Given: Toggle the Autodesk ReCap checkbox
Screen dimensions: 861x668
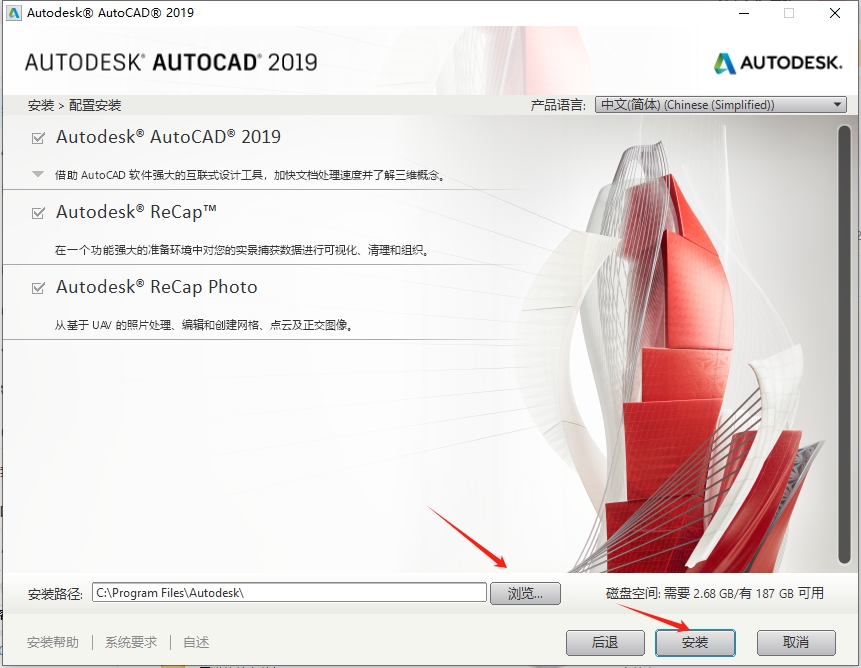Looking at the screenshot, I should (36, 212).
